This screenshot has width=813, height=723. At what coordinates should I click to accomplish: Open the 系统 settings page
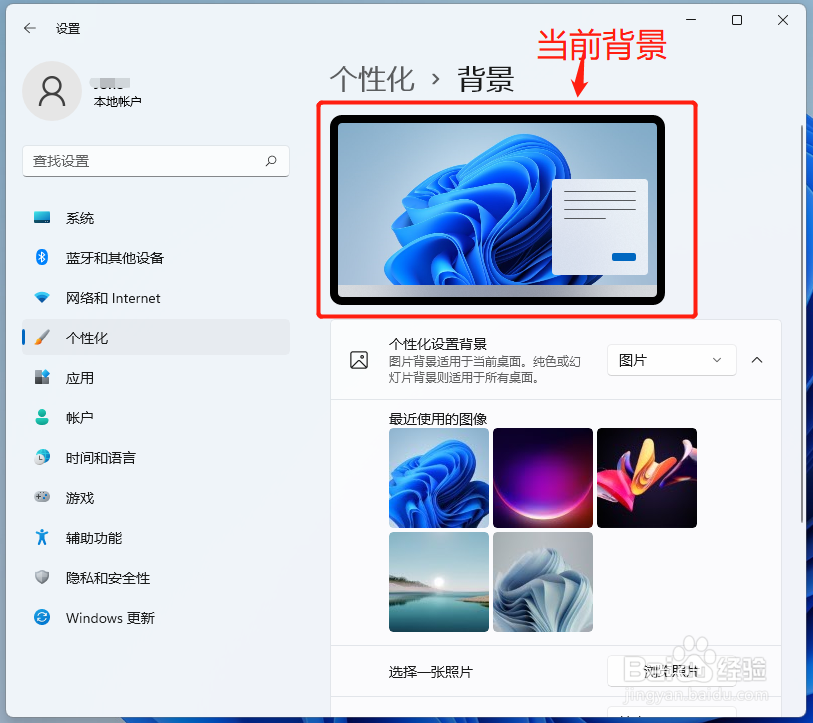point(156,218)
